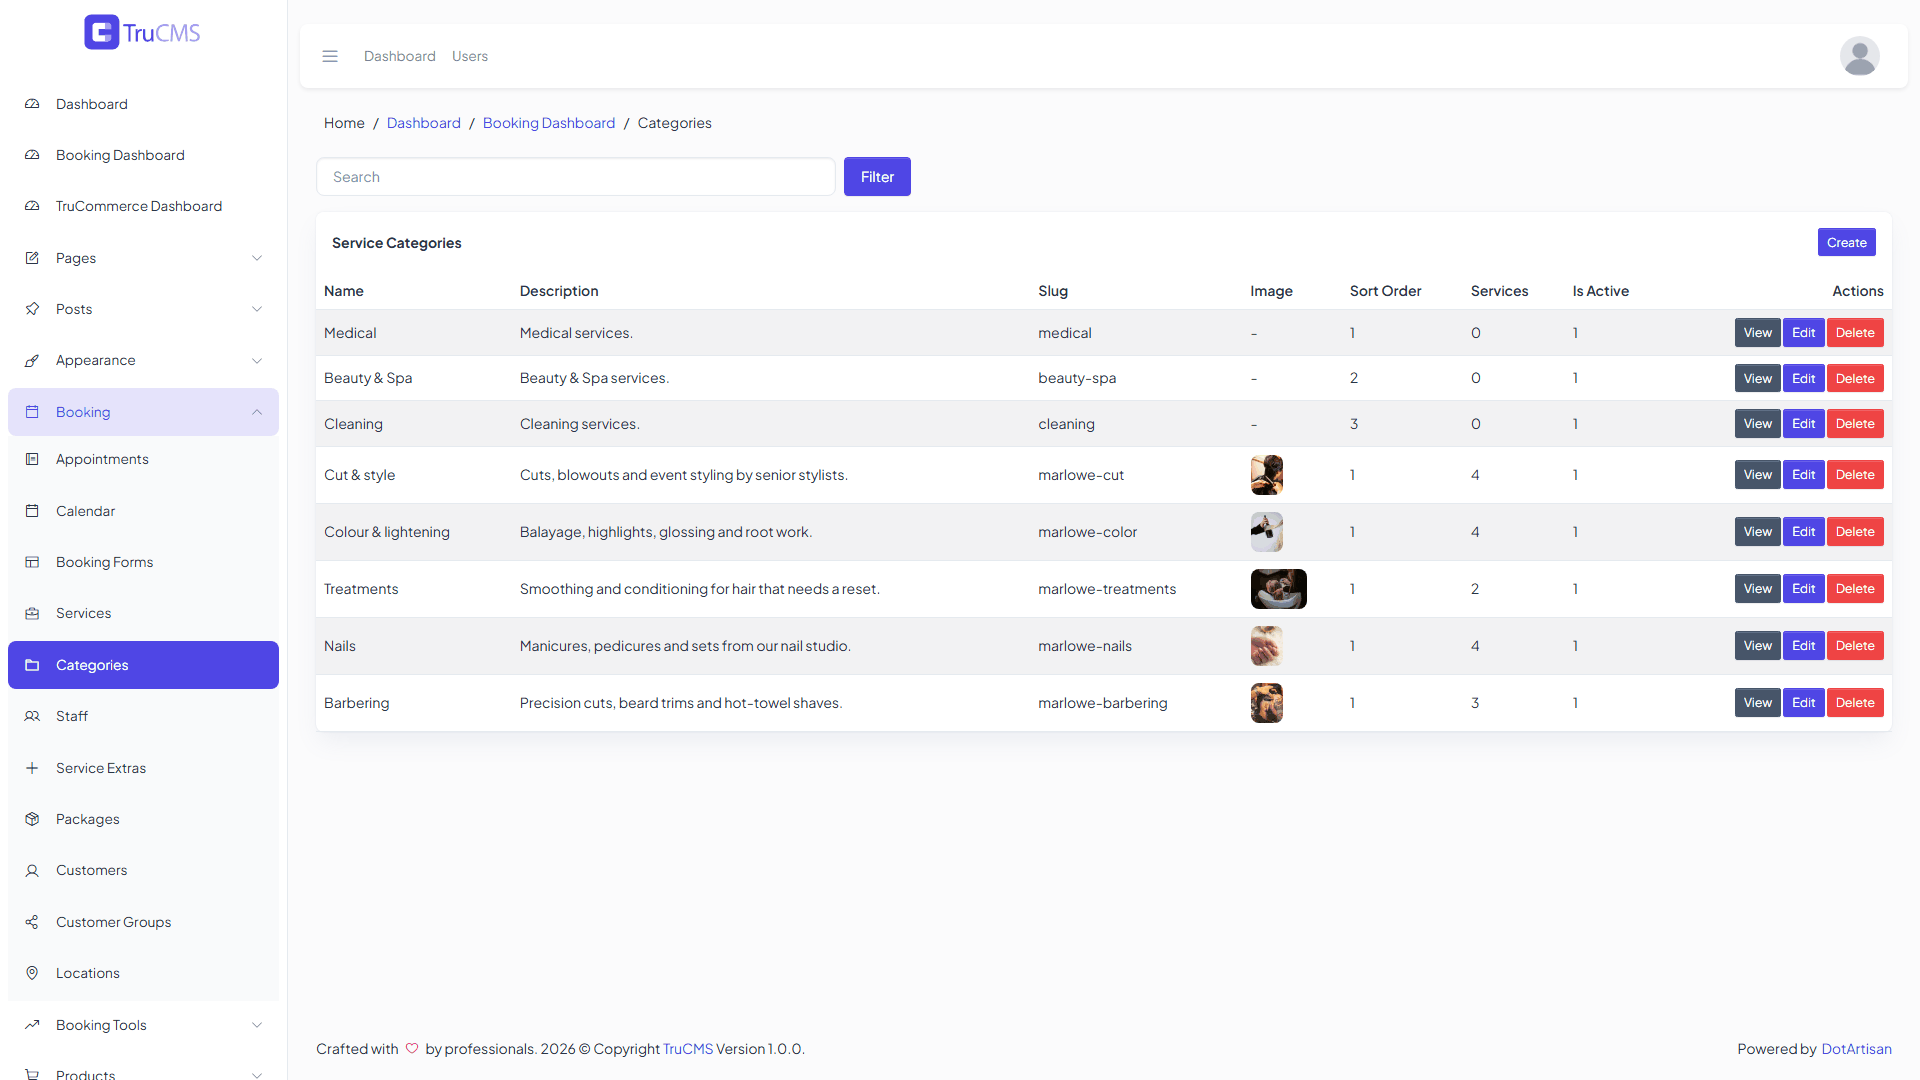Open the Treatments category thumbnail
Screen dimensions: 1920x1080
click(1278, 589)
